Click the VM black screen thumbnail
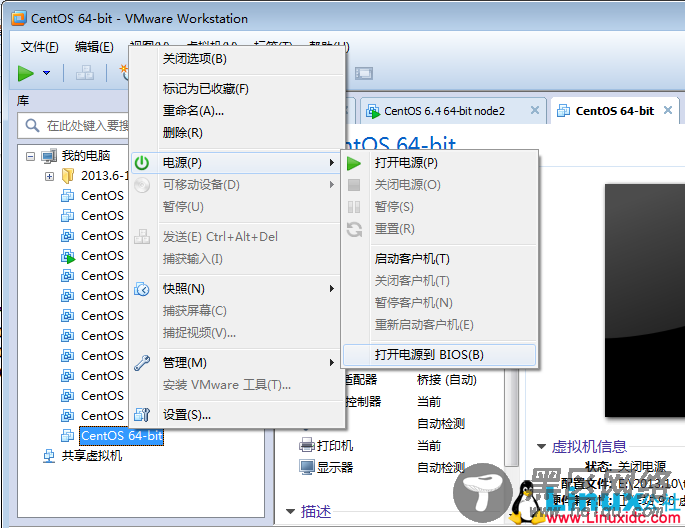 tap(645, 300)
